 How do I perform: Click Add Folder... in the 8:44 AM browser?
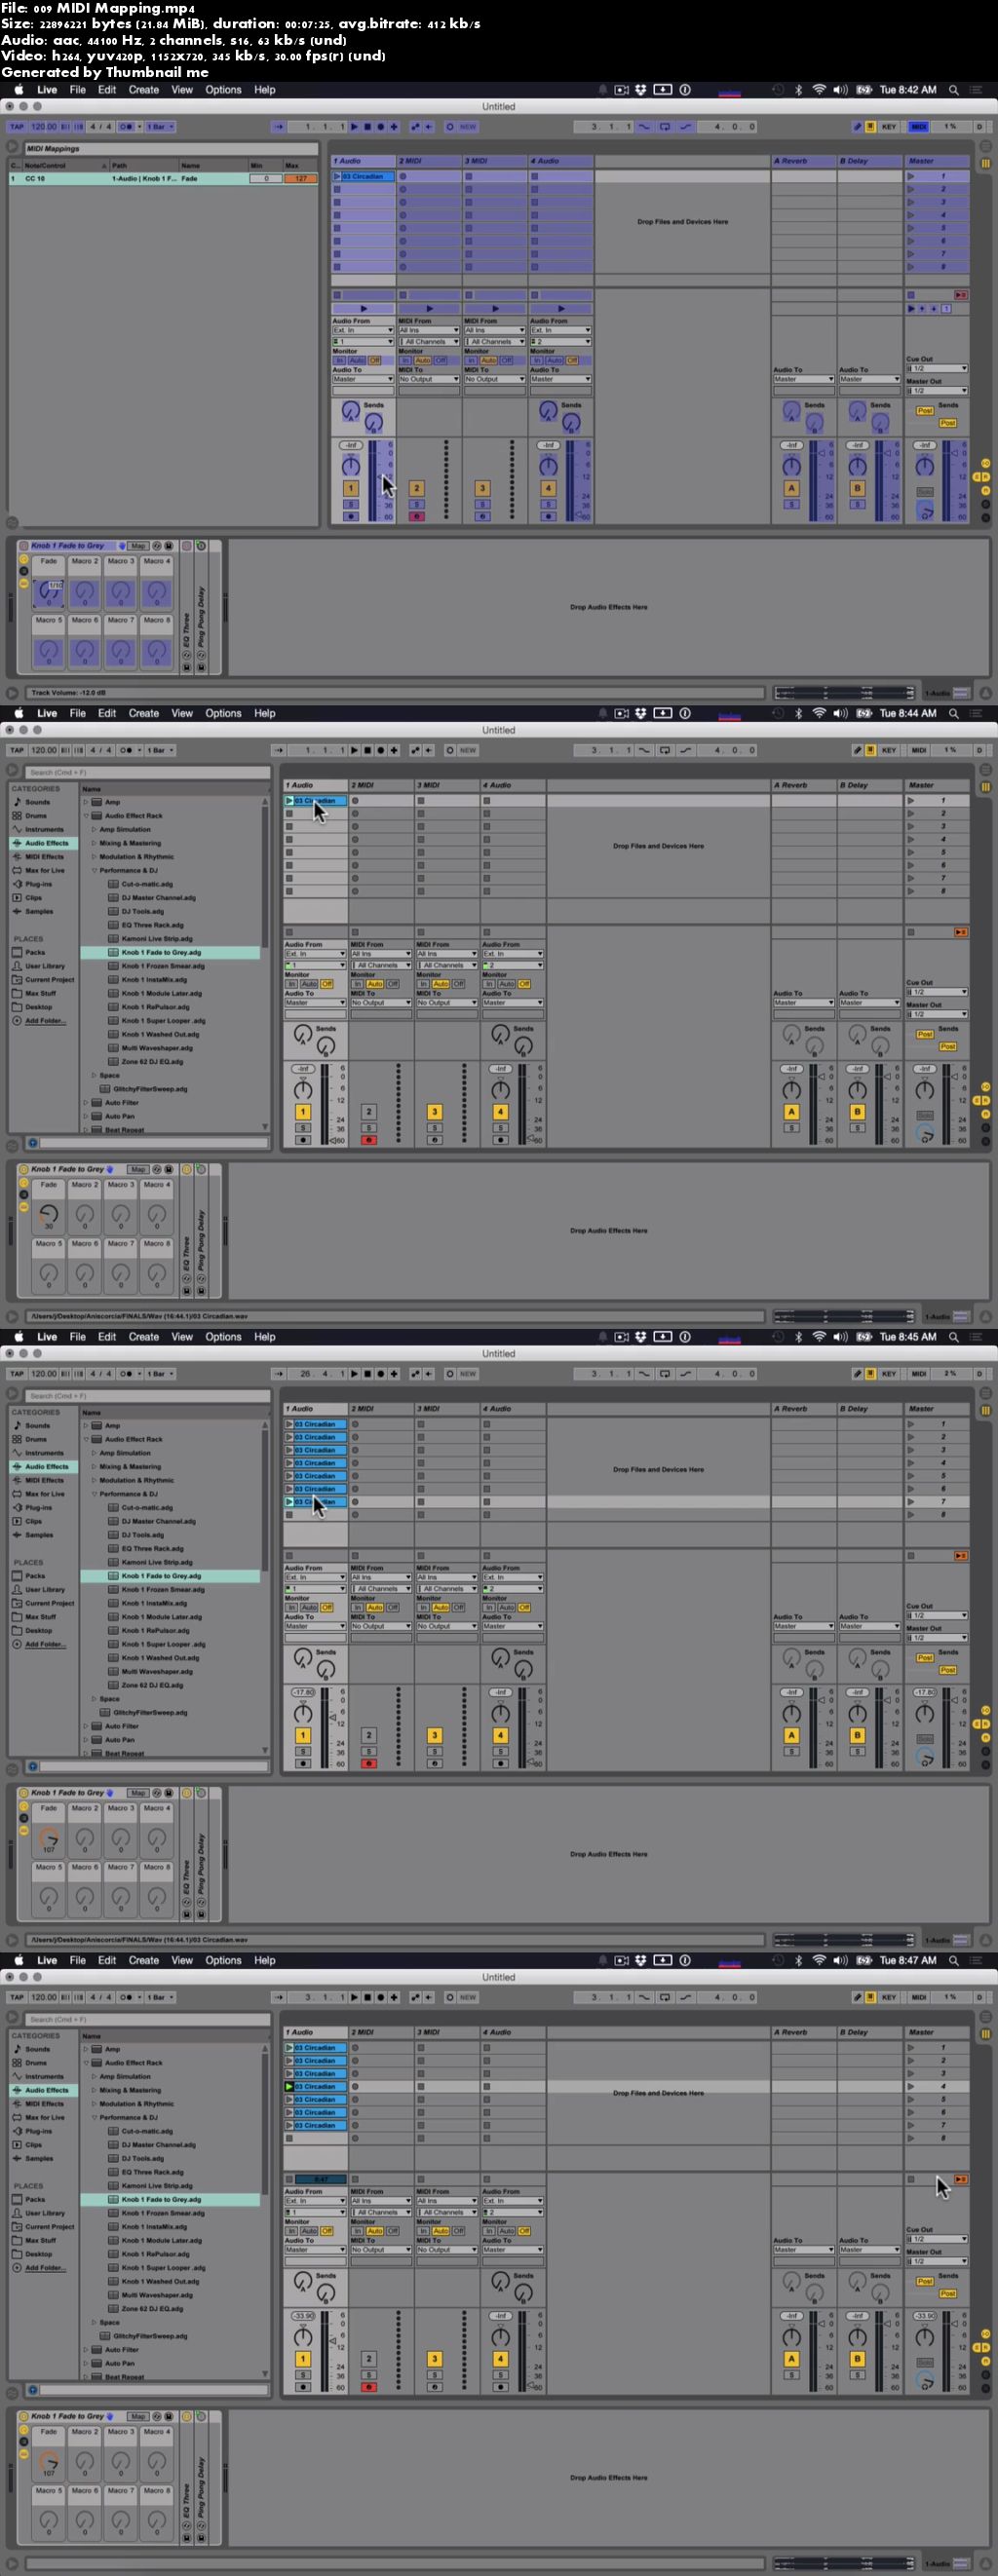(45, 1021)
